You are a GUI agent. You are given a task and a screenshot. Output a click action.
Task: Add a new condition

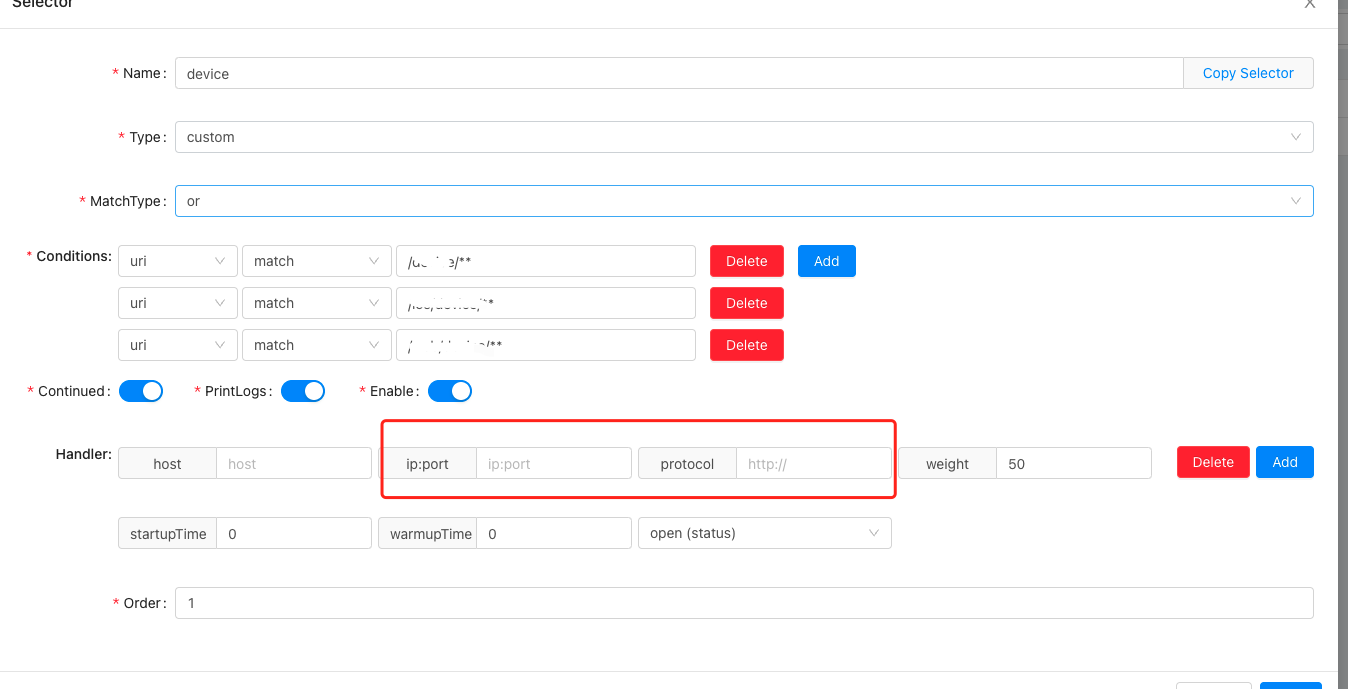click(827, 261)
